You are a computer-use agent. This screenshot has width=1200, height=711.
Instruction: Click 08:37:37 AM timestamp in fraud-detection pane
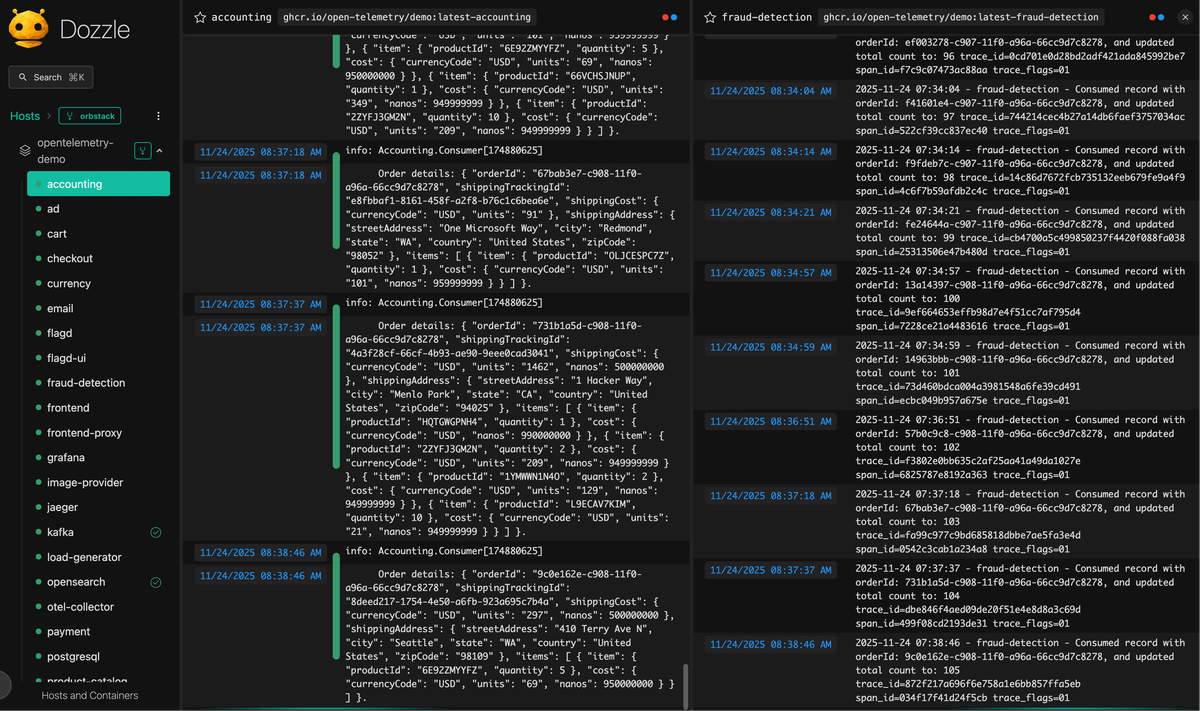coord(770,570)
